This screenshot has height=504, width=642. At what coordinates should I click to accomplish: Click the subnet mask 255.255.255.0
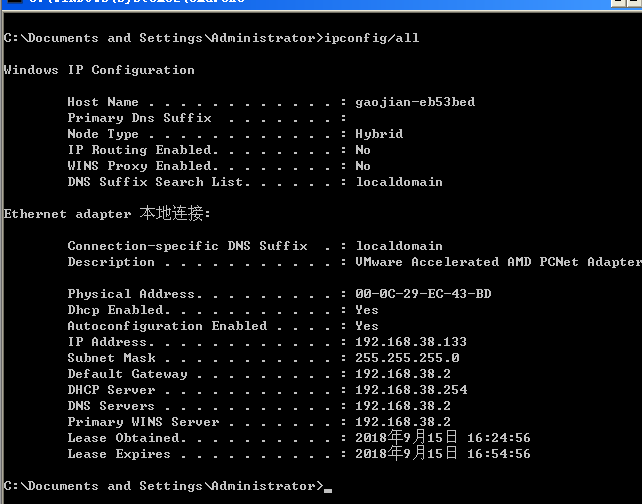[x=407, y=358]
